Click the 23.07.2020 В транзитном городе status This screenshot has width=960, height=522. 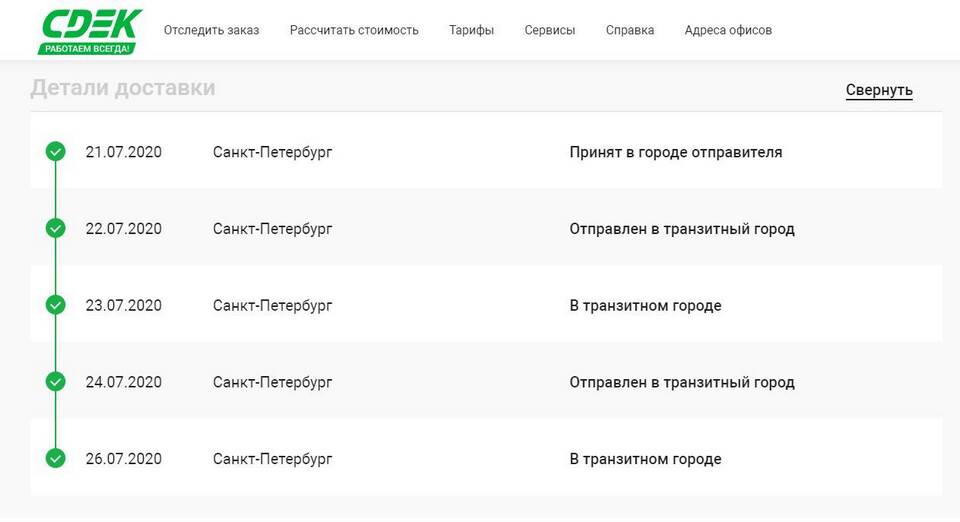point(645,305)
